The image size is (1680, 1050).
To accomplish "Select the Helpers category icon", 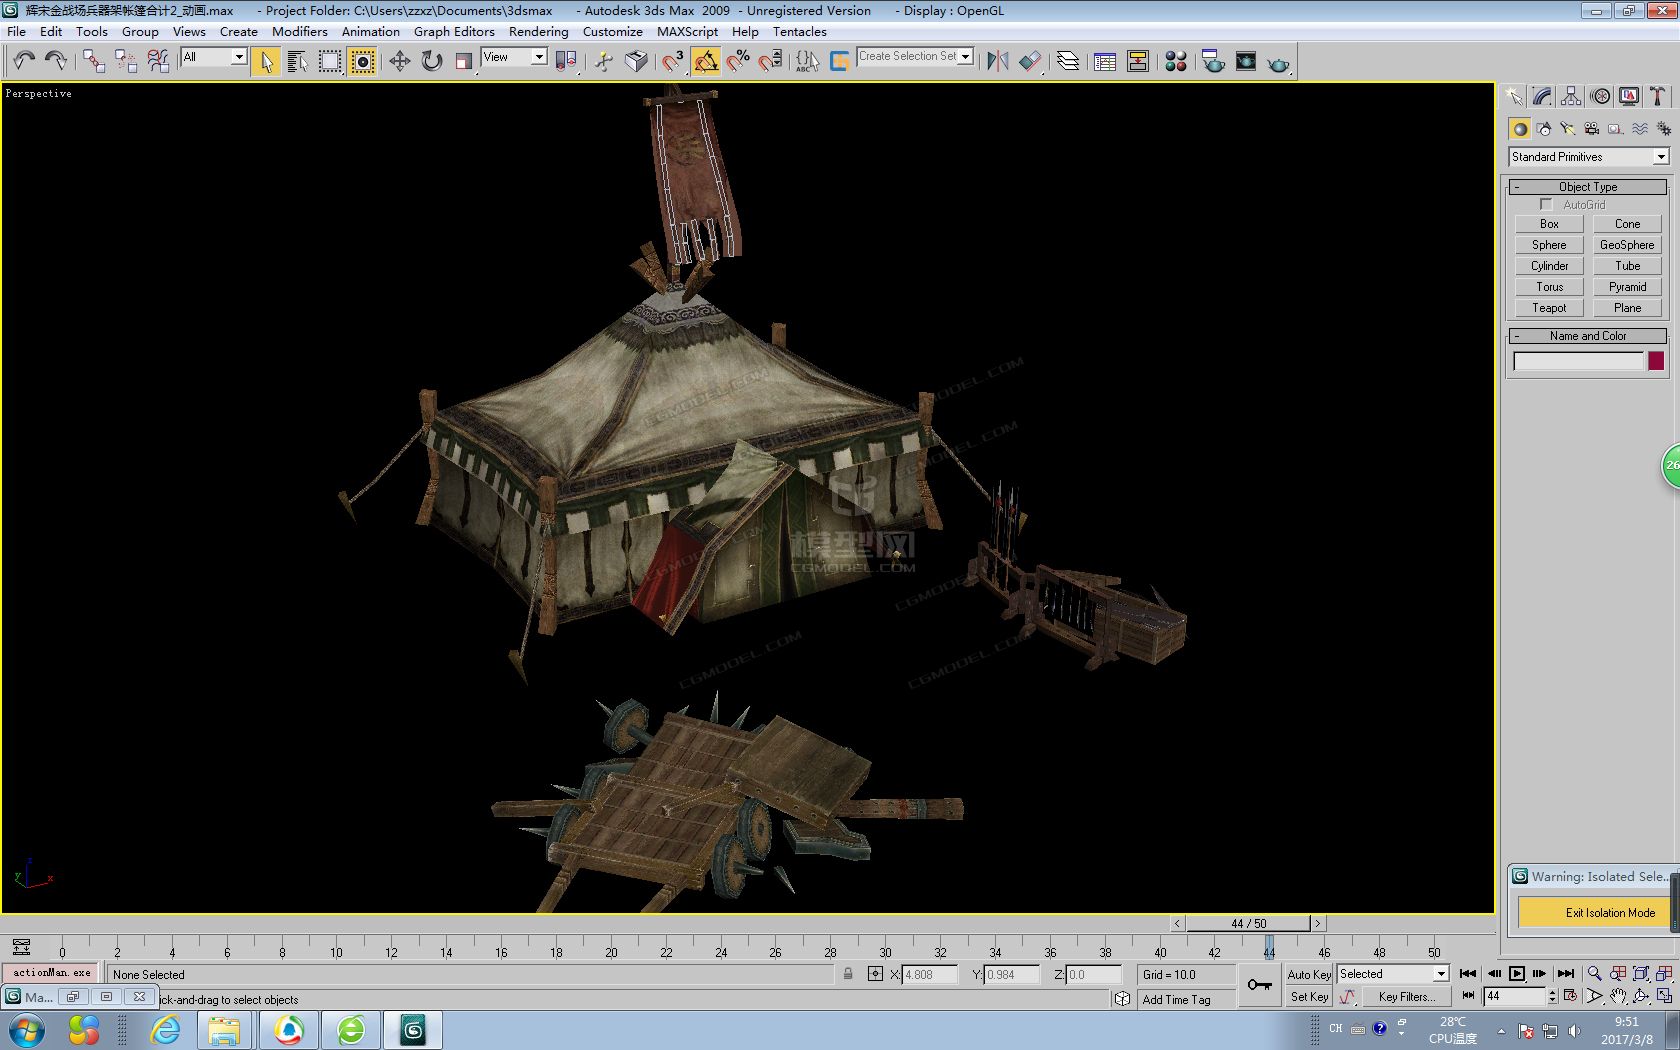I will tap(1616, 129).
